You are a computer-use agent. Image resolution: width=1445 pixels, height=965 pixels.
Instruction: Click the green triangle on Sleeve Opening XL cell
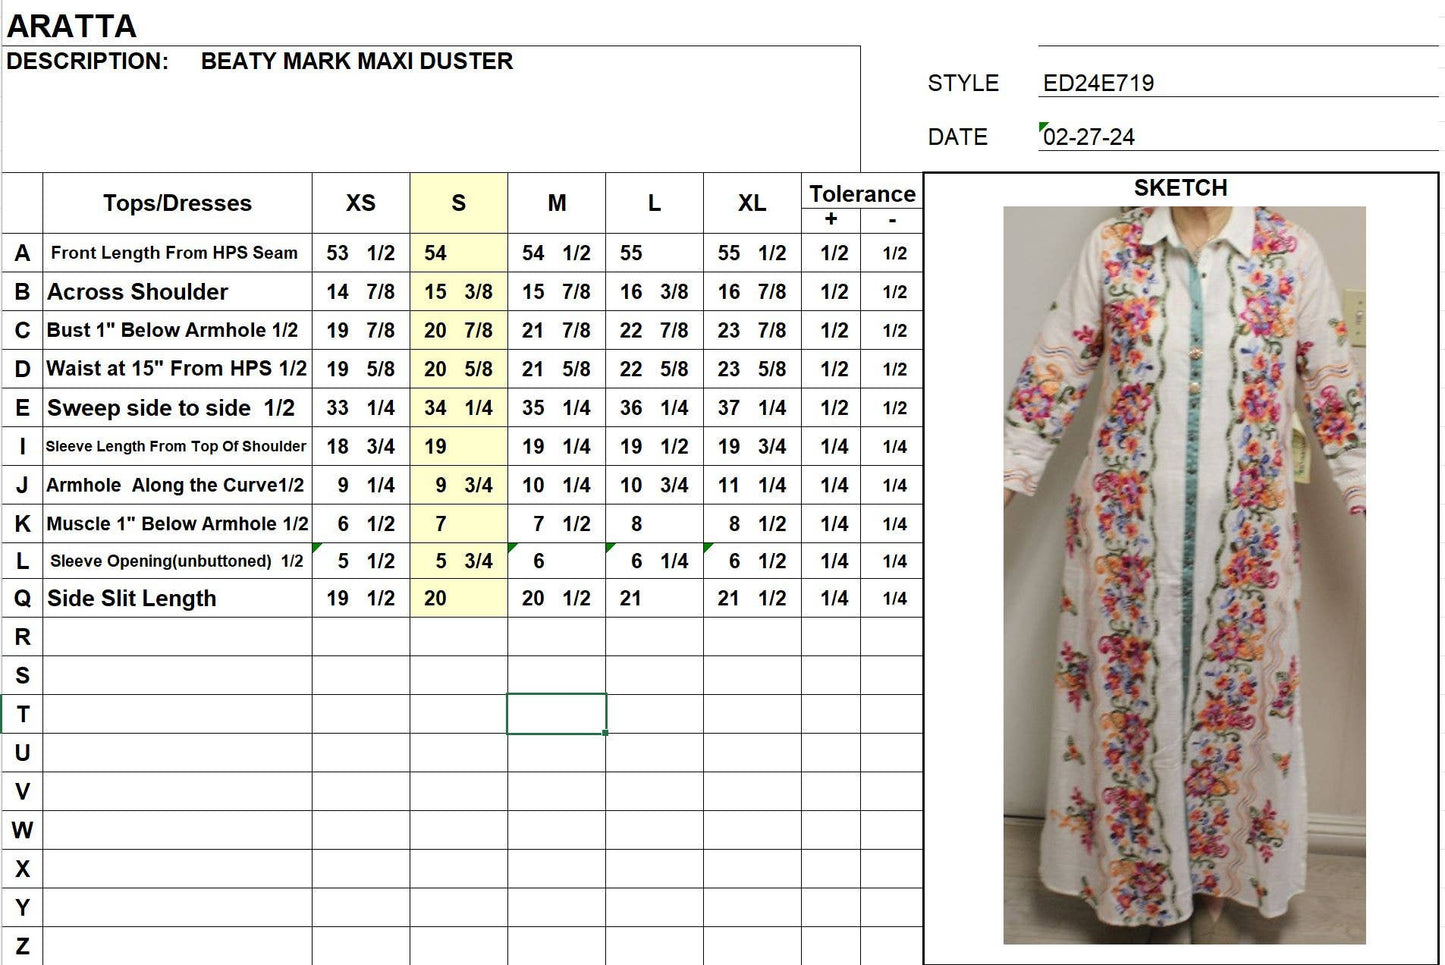click(x=706, y=548)
